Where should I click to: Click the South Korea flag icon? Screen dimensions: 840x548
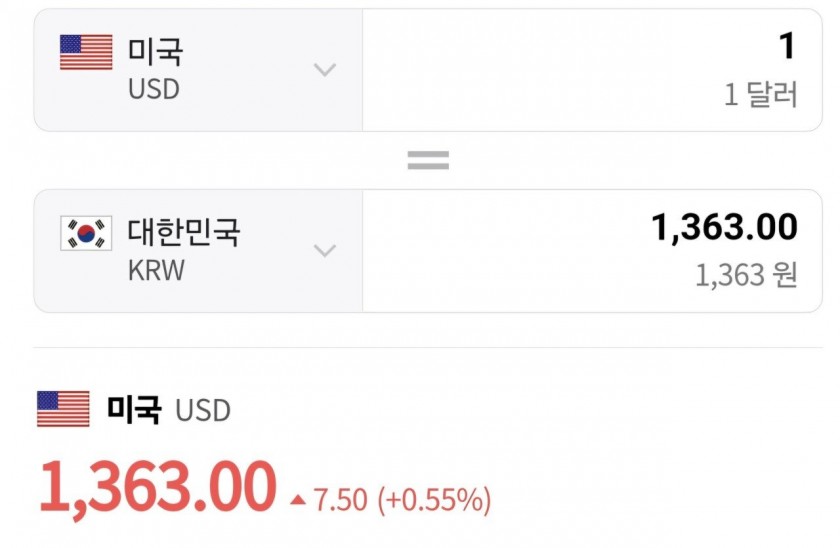pyautogui.click(x=86, y=233)
